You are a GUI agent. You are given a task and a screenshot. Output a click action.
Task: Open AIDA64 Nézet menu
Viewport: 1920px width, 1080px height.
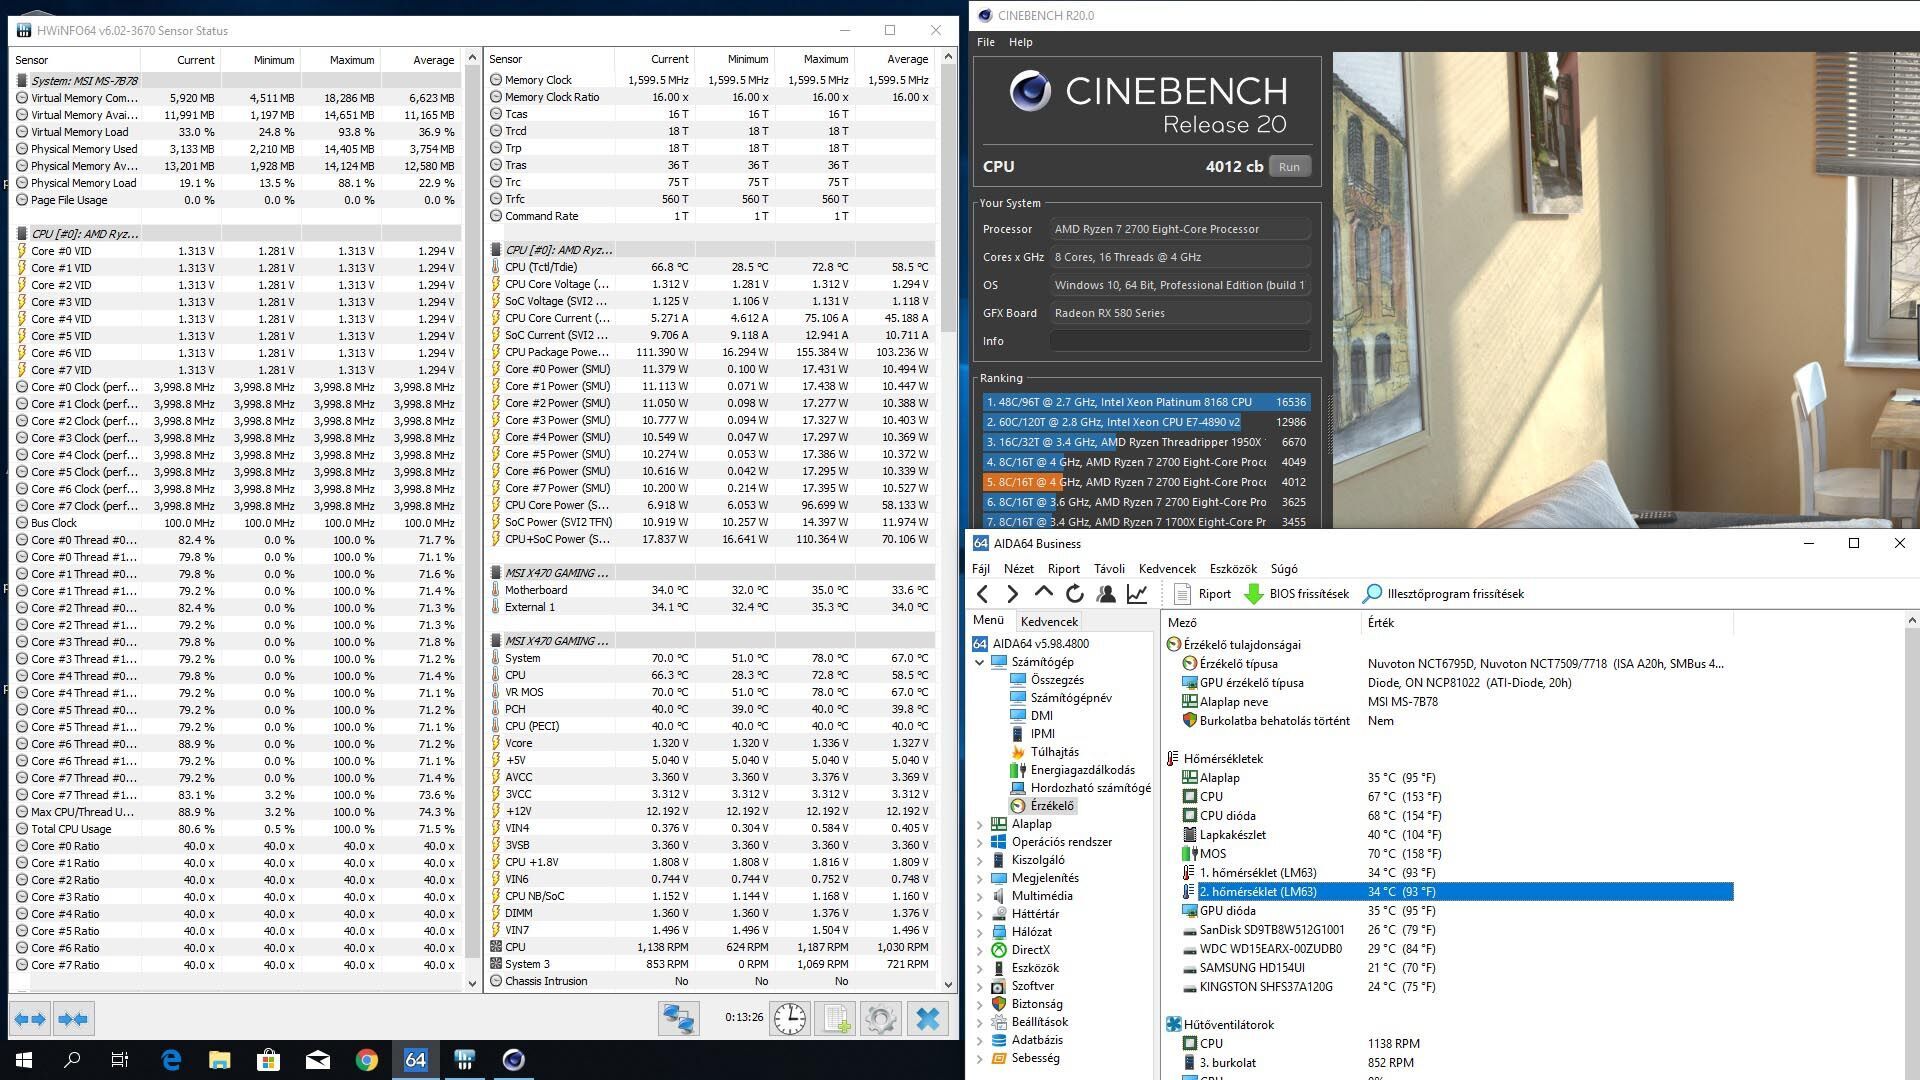[1019, 569]
